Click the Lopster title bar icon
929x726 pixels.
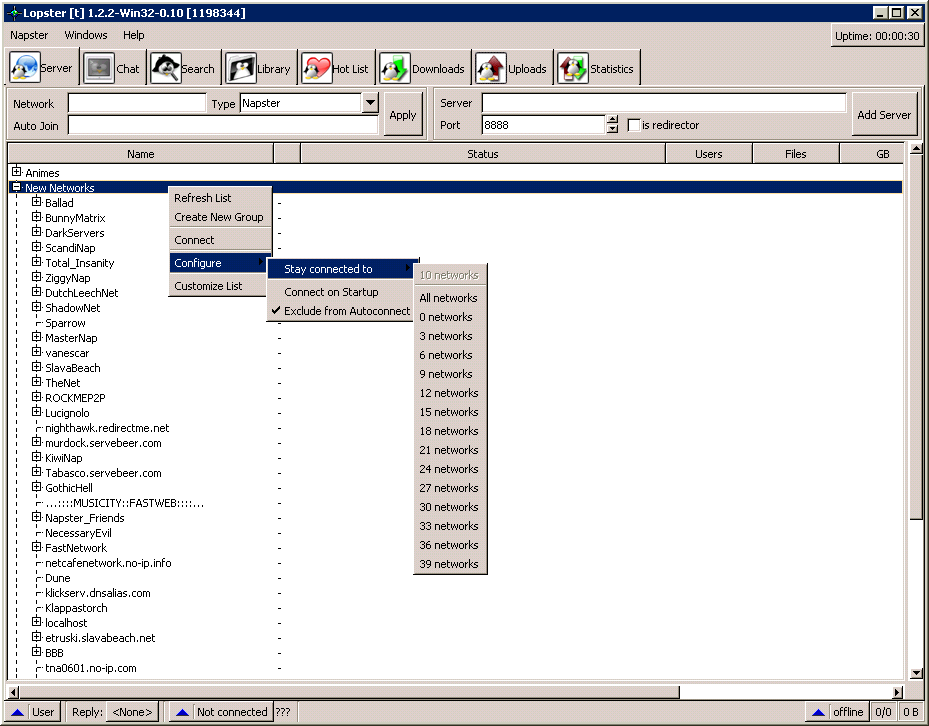(13, 12)
